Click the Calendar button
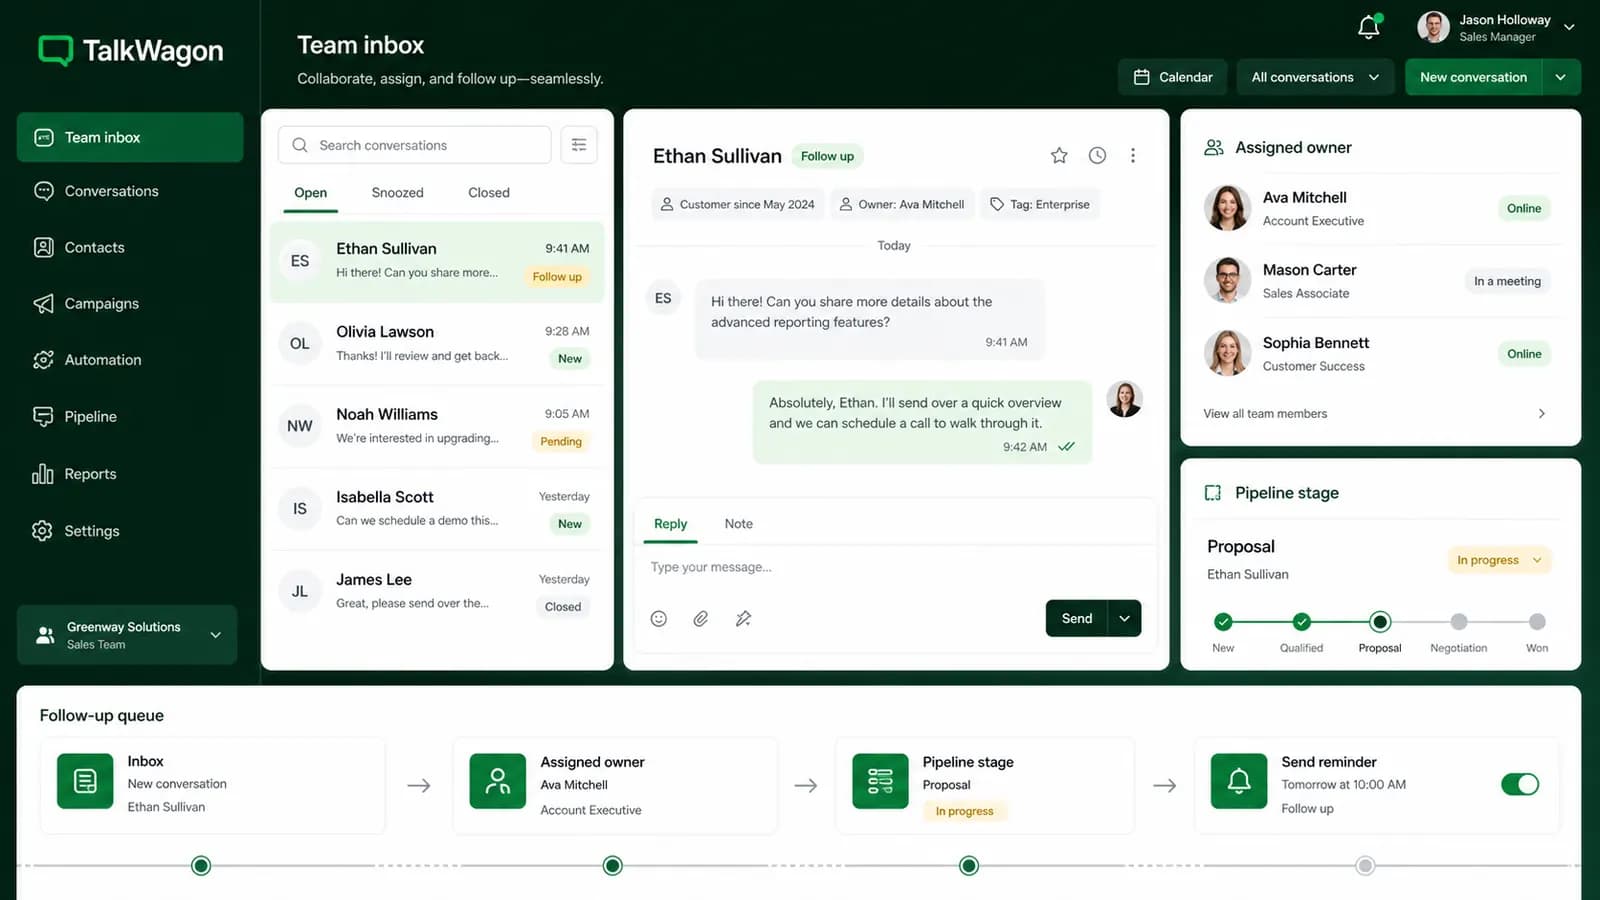 coord(1172,77)
